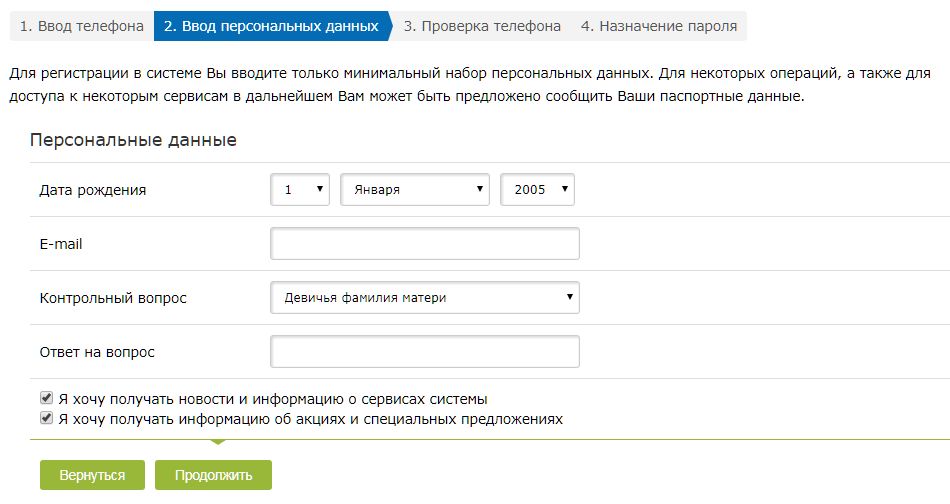
Task: Expand the birth month dropdown Января
Action: tap(414, 190)
